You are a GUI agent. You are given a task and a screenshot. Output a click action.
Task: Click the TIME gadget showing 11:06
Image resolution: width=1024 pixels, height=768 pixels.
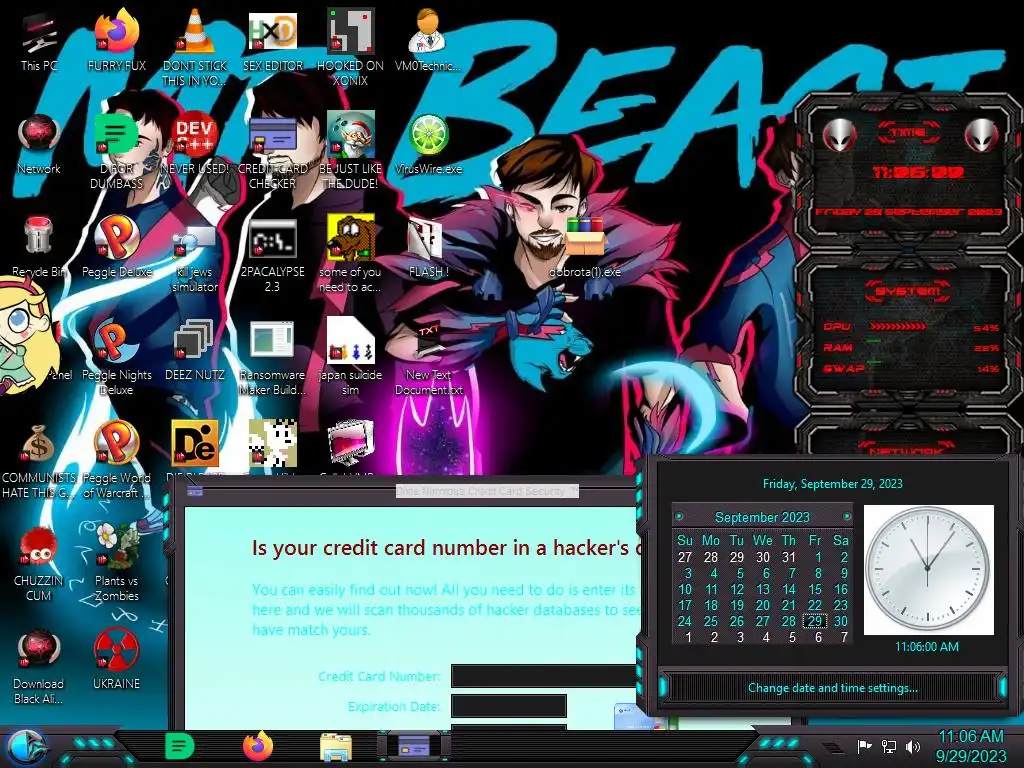908,171
